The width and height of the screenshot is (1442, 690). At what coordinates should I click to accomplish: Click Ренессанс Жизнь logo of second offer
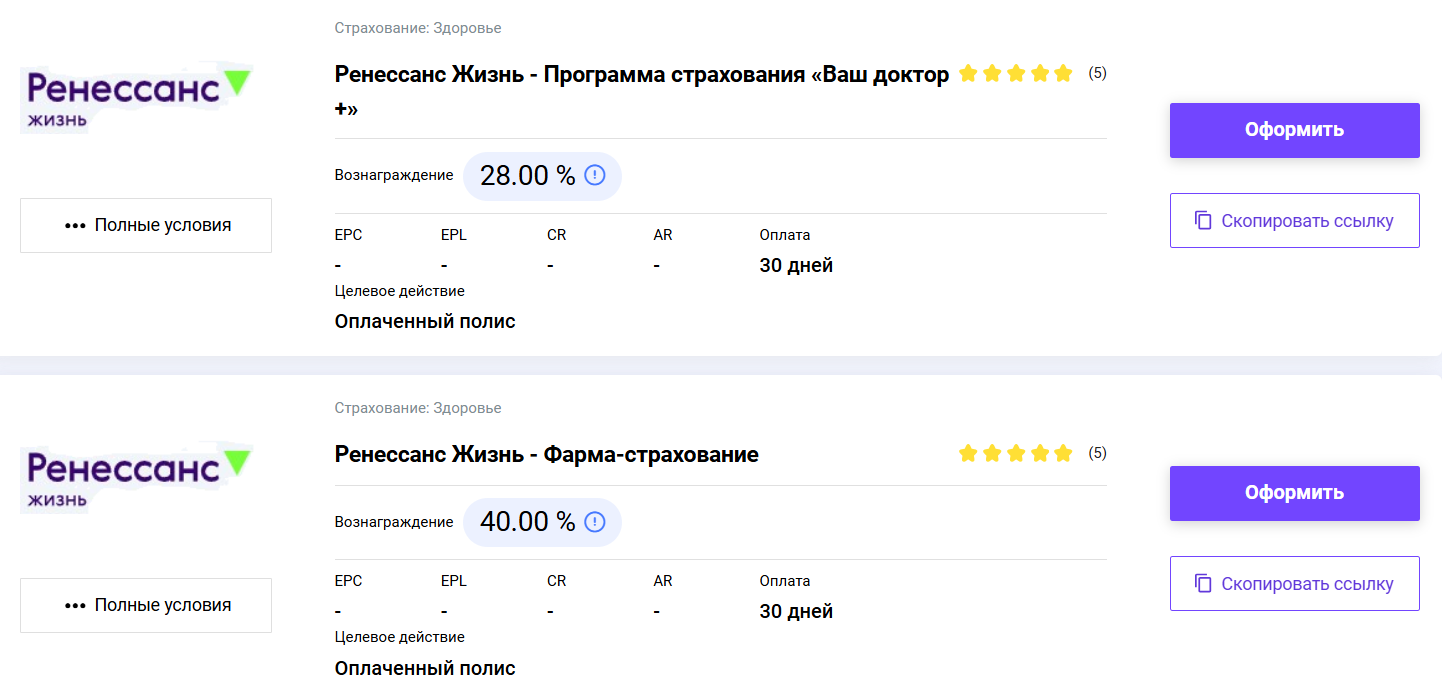(138, 480)
